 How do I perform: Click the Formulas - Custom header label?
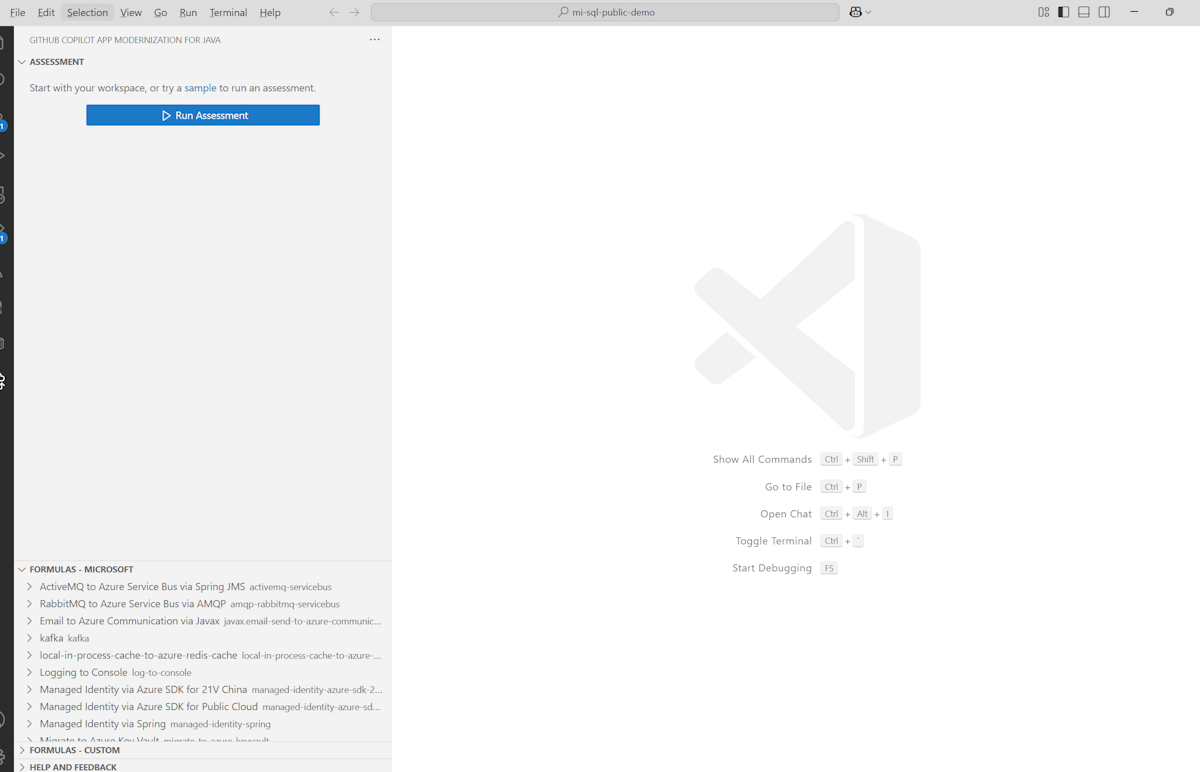[x=75, y=750]
